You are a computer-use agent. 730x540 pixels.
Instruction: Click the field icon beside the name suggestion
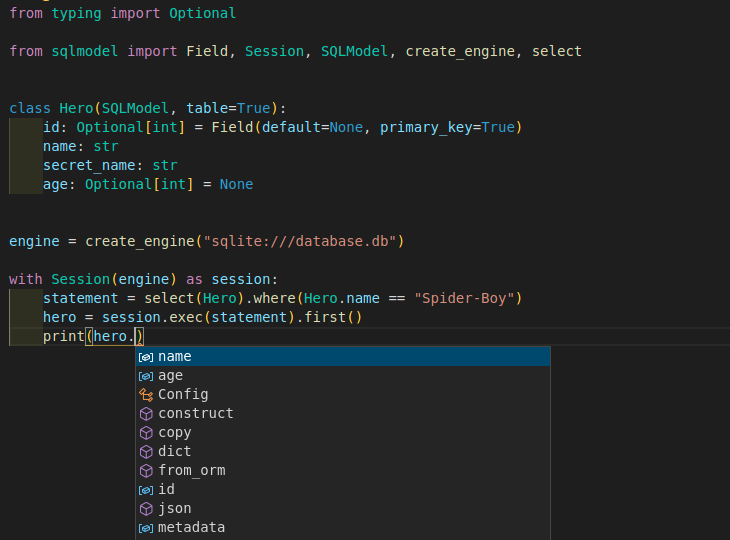[x=146, y=357]
